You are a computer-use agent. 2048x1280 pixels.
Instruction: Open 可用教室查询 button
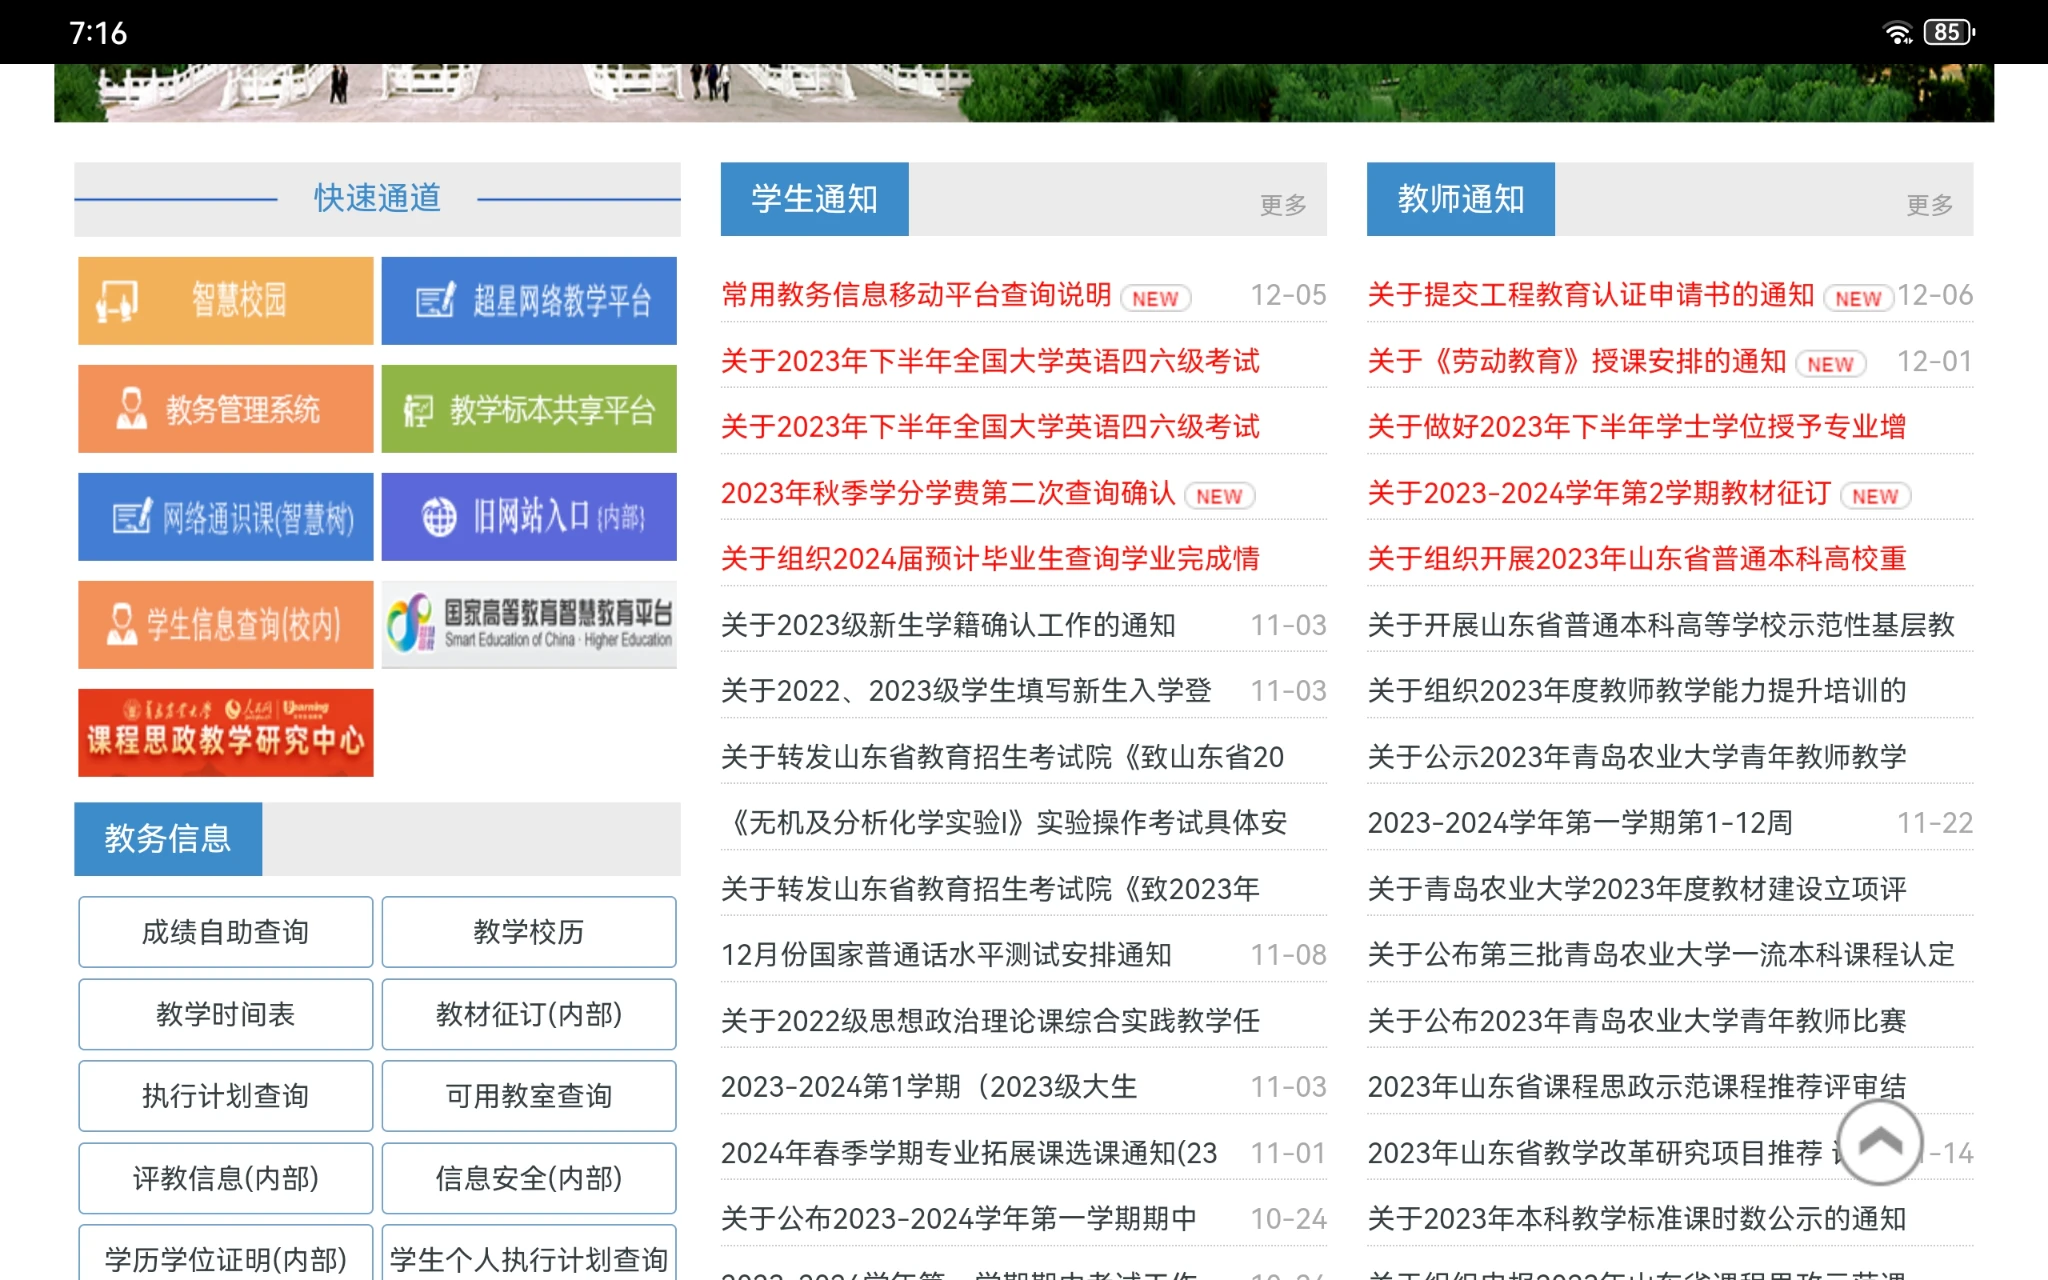[528, 1096]
